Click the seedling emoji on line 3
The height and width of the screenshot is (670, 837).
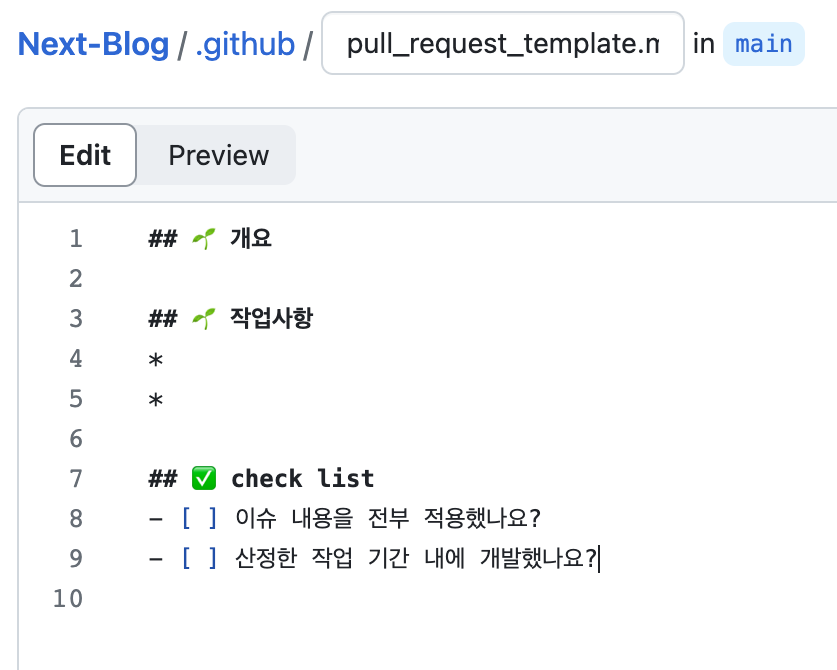coord(204,319)
